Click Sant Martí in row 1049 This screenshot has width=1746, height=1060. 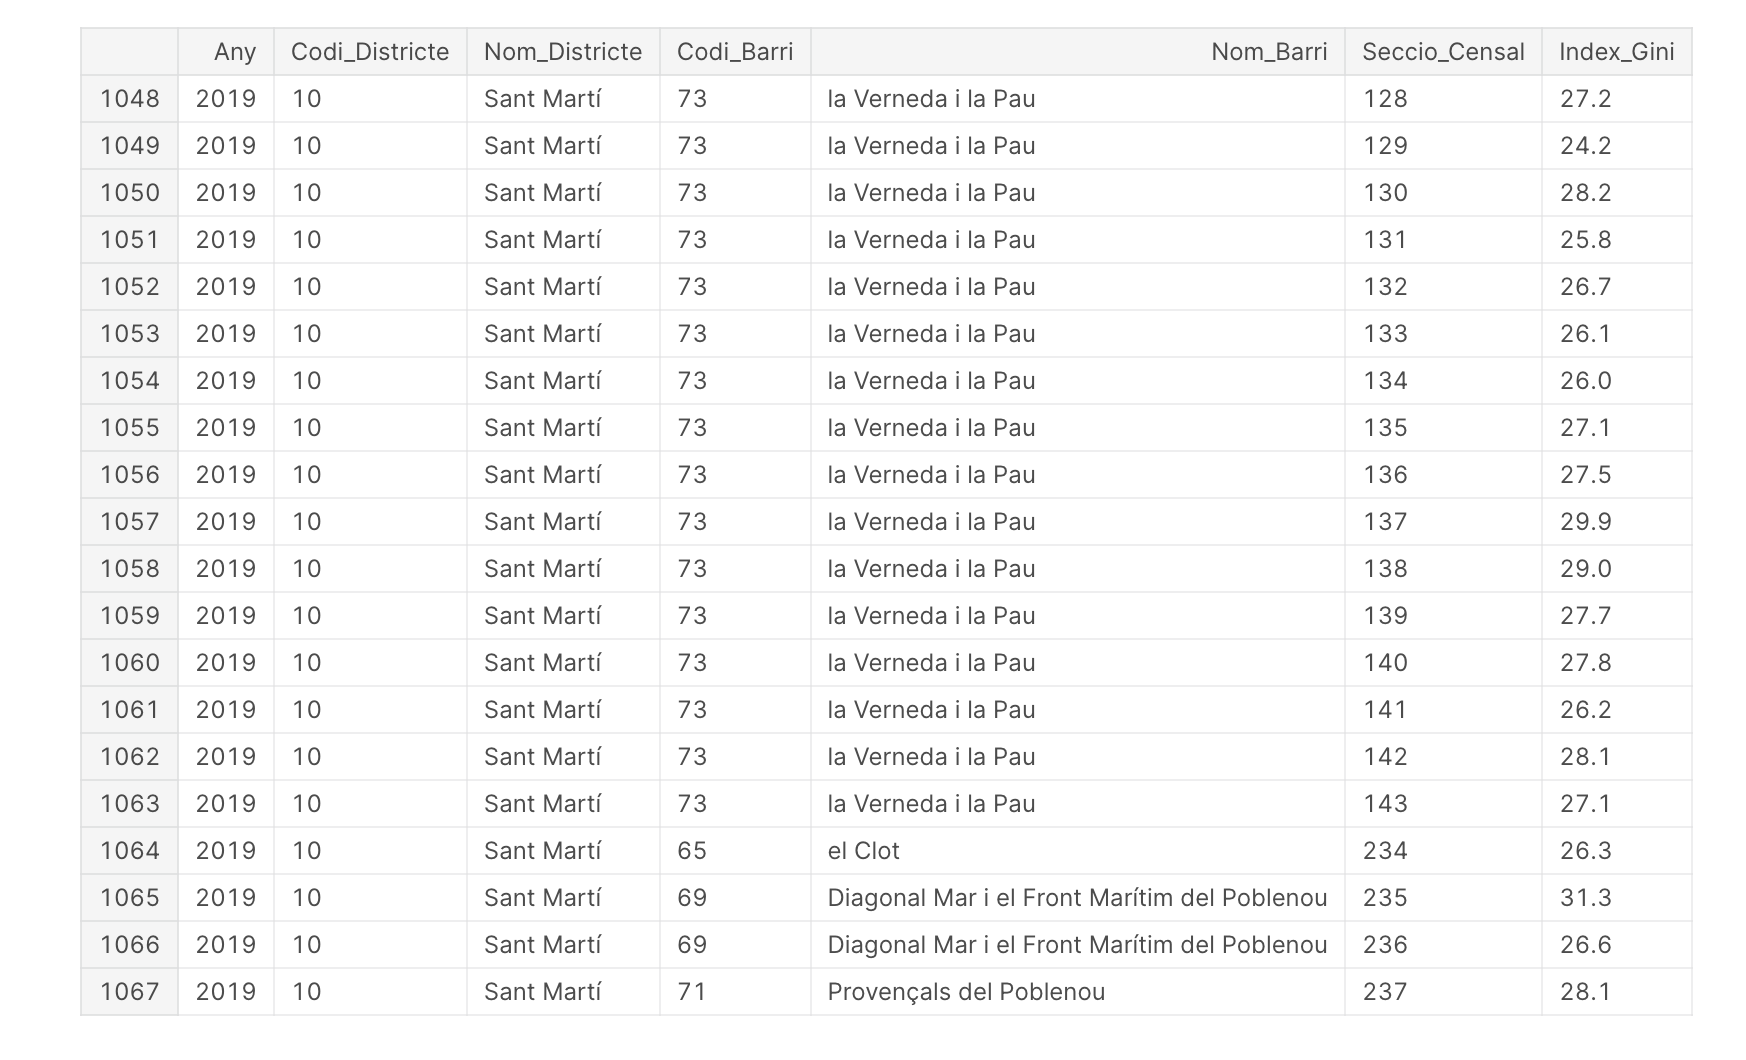(x=542, y=146)
